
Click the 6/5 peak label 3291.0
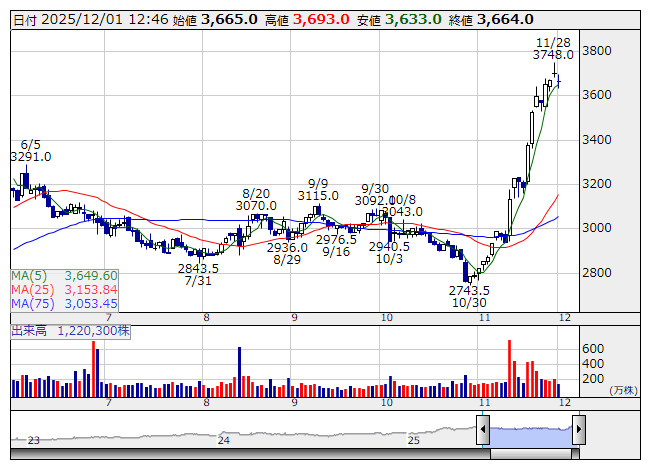30,156
